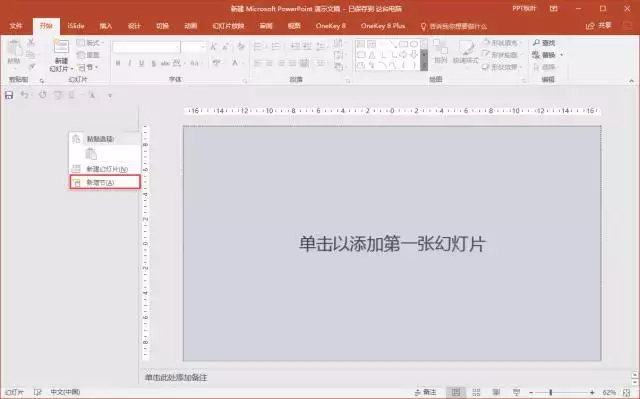Select the oval shape in shapes gallery
Screen dimensions: 640x399
[x=413, y=44]
